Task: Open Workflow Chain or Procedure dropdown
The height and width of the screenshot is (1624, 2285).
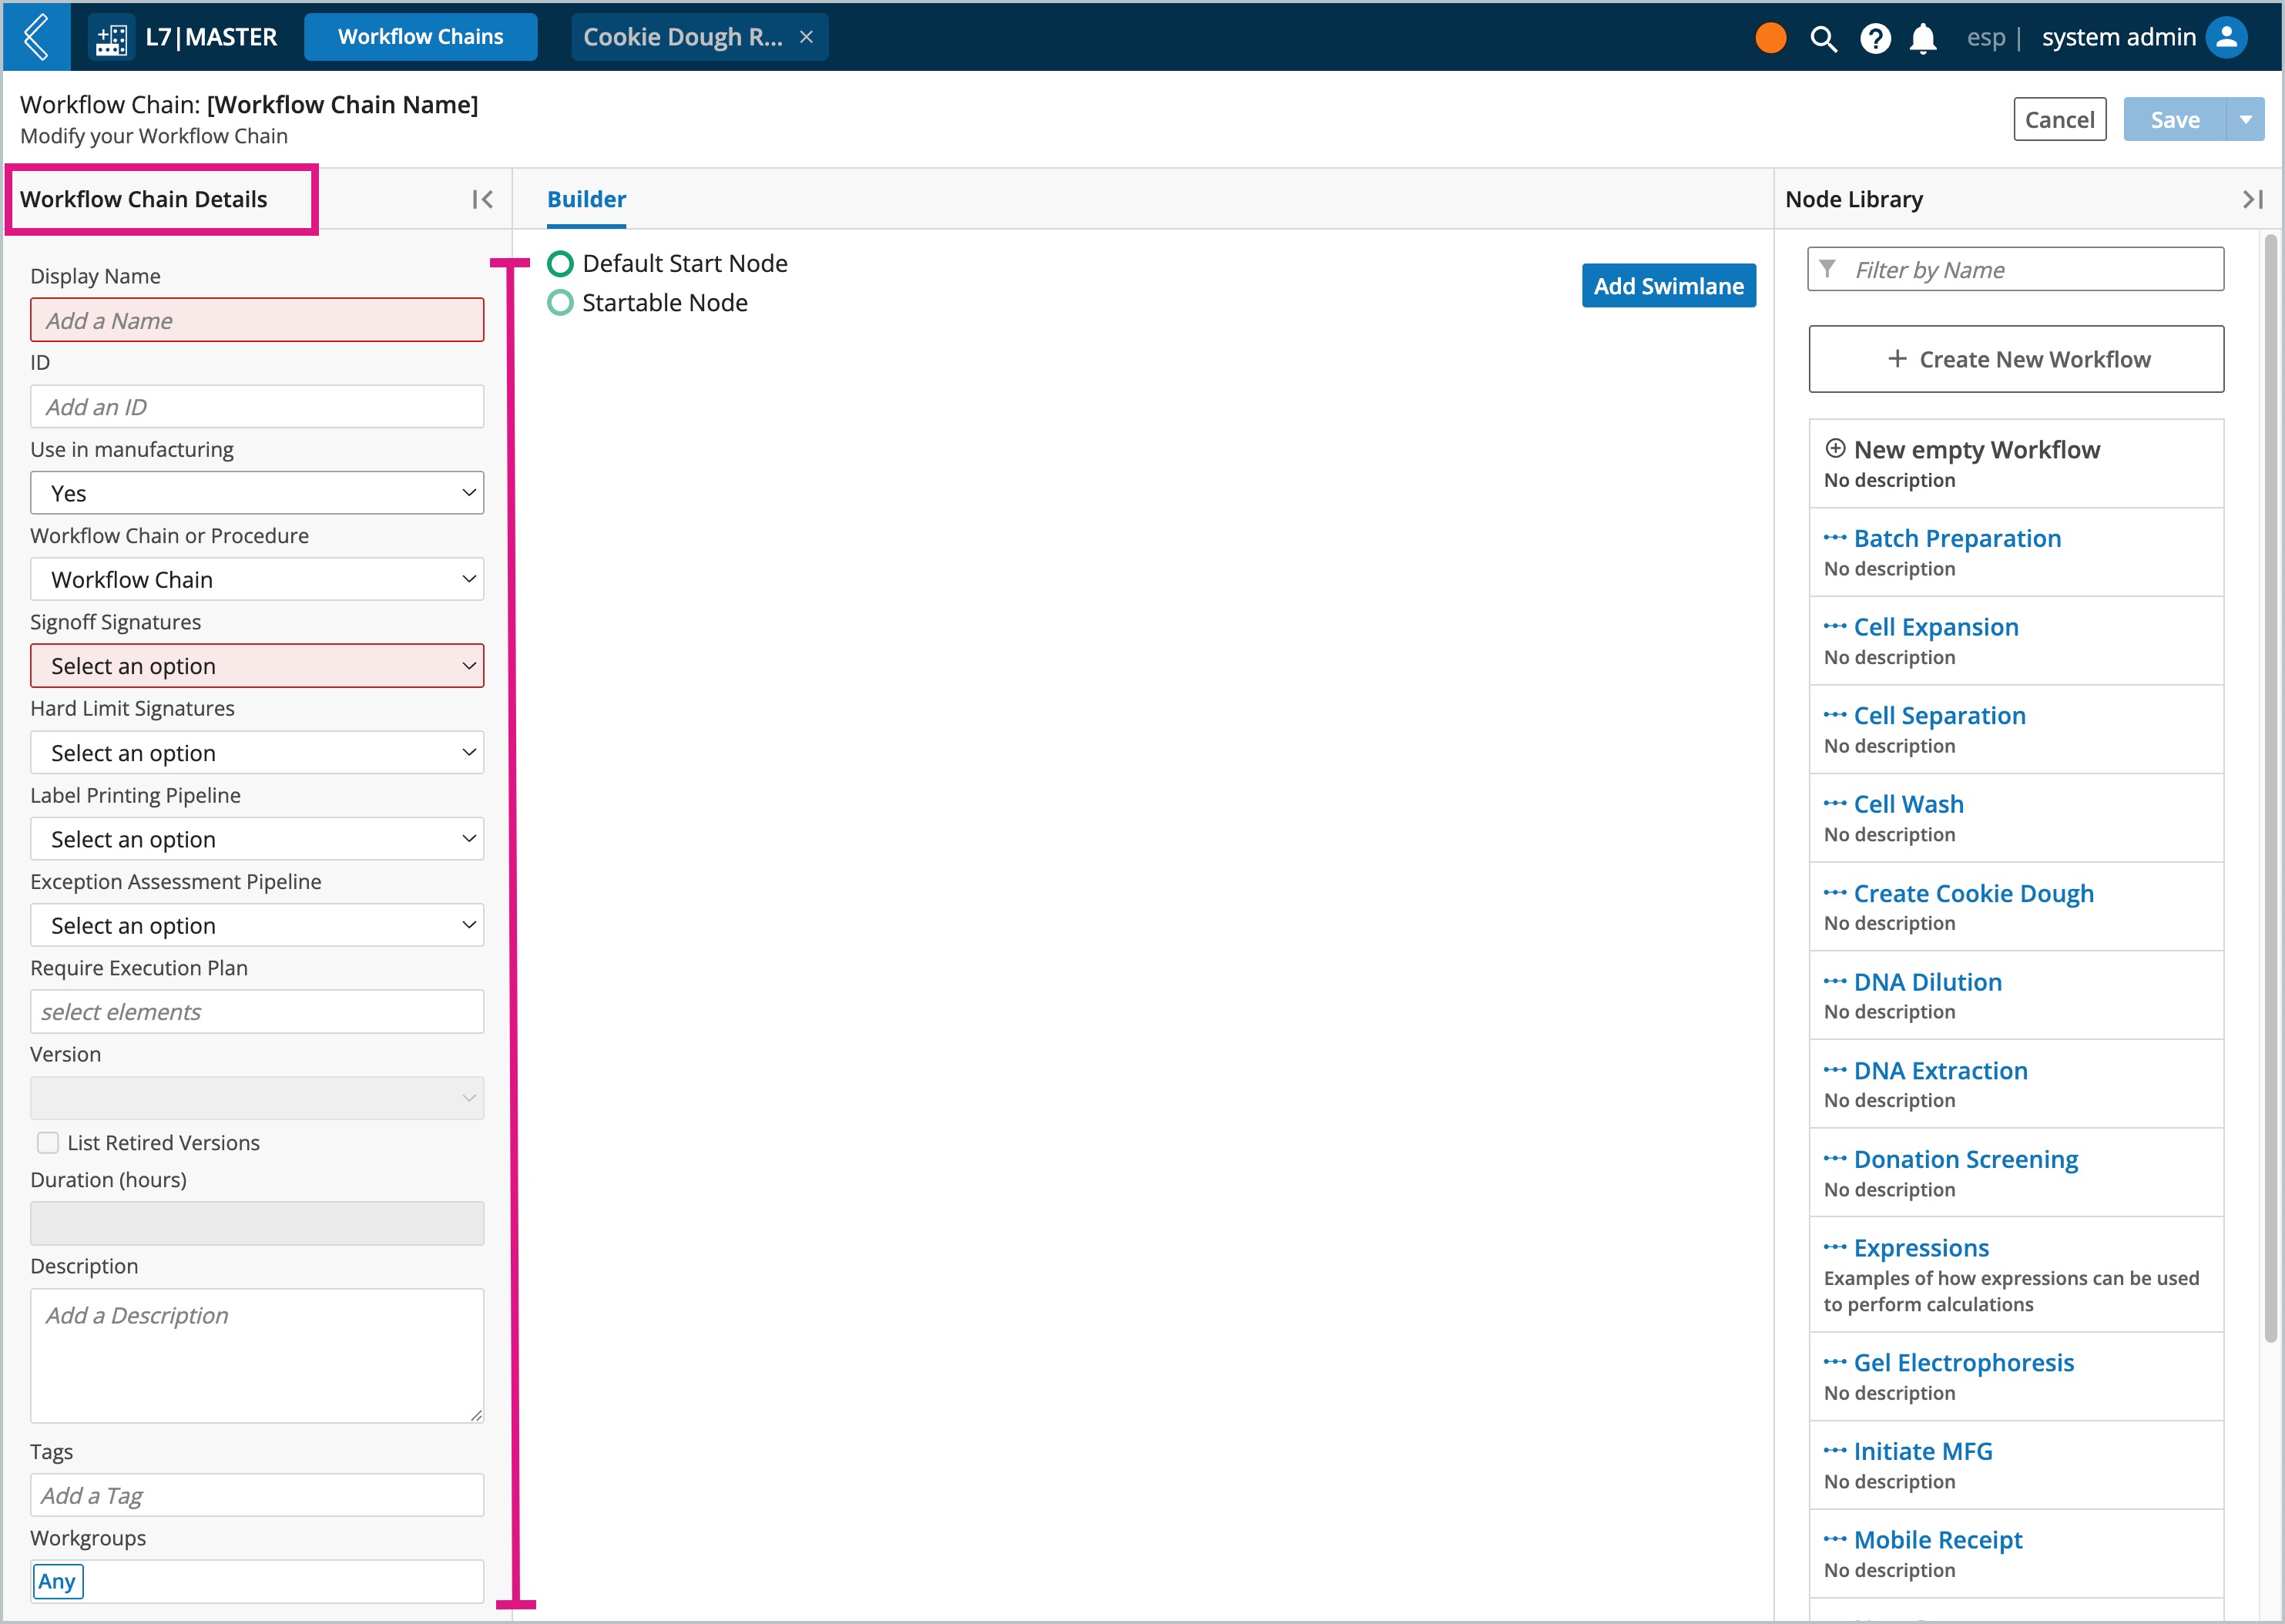Action: (x=257, y=580)
